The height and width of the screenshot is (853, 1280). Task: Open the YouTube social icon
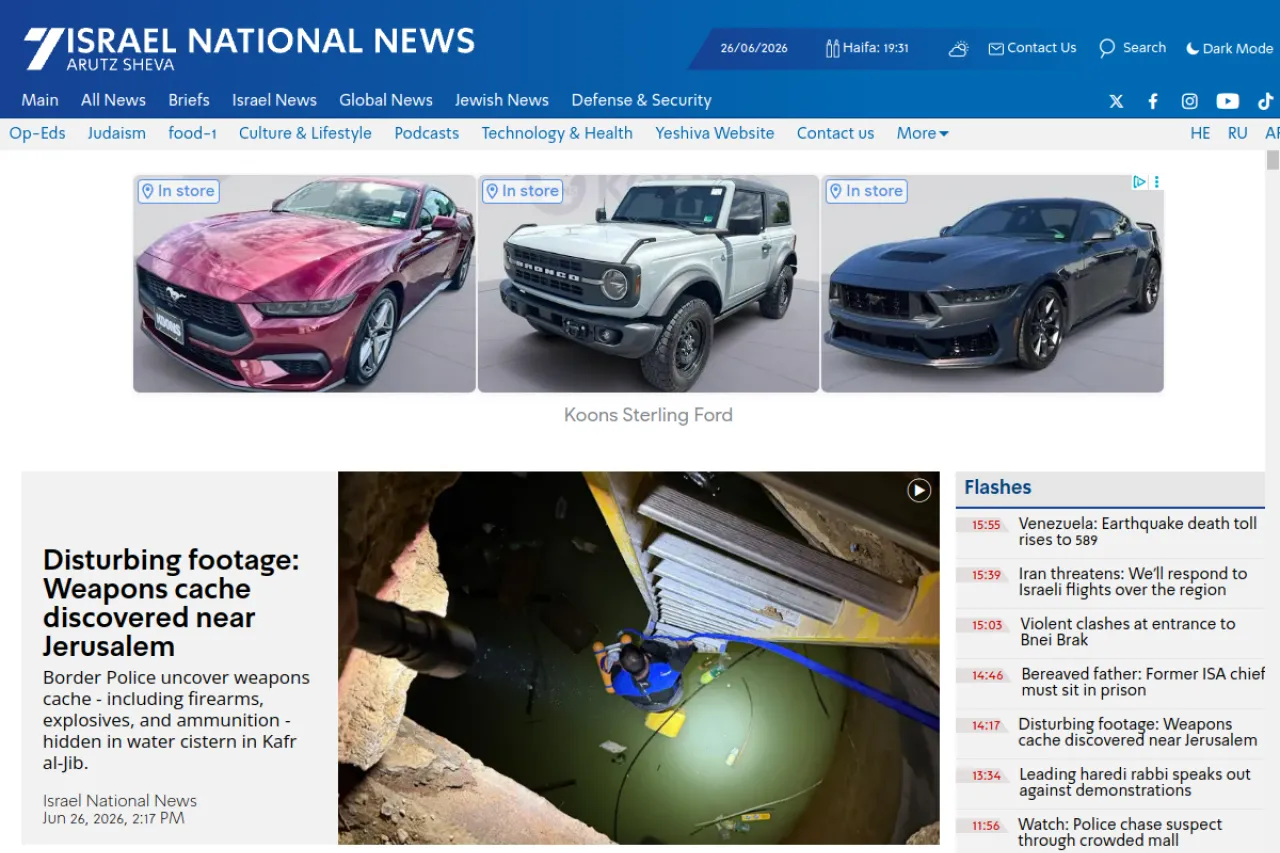(1227, 101)
